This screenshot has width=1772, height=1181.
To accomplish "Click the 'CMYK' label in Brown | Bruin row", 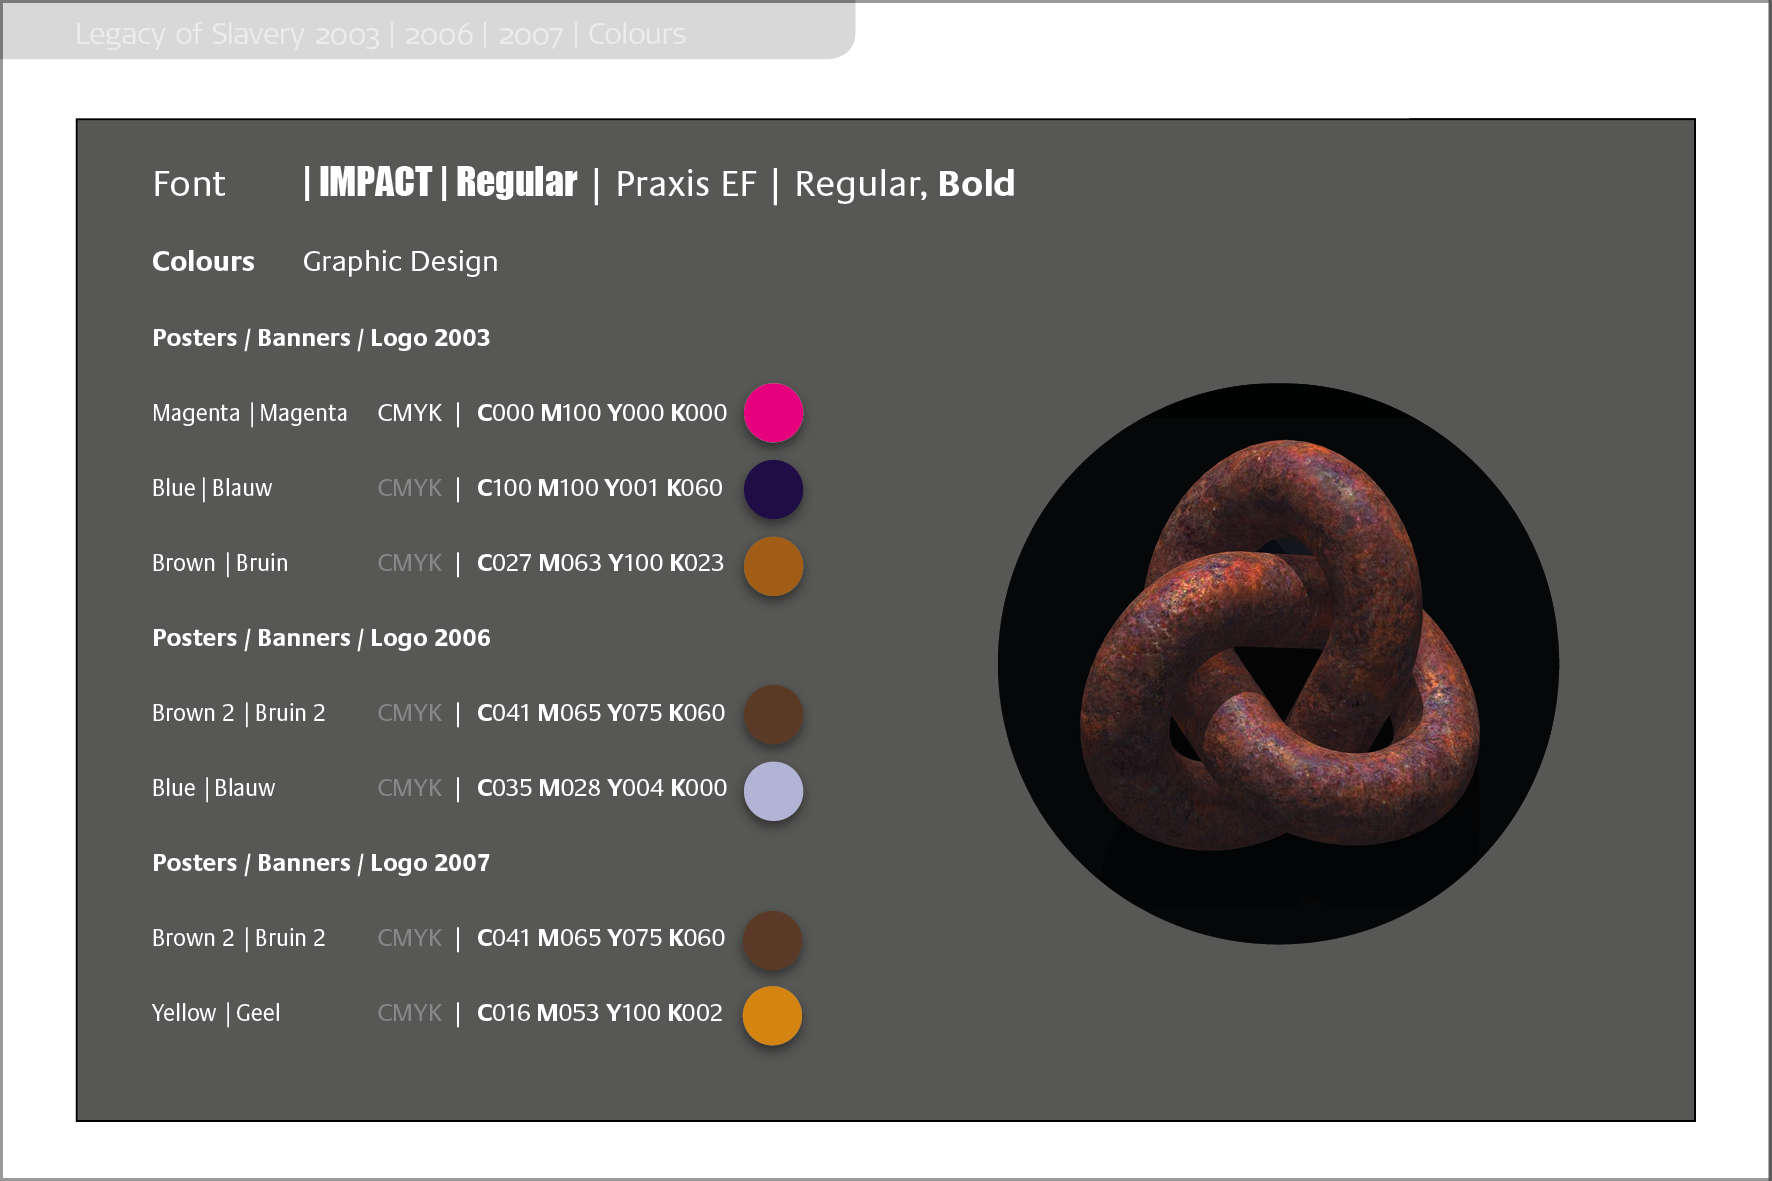I will pyautogui.click(x=410, y=563).
